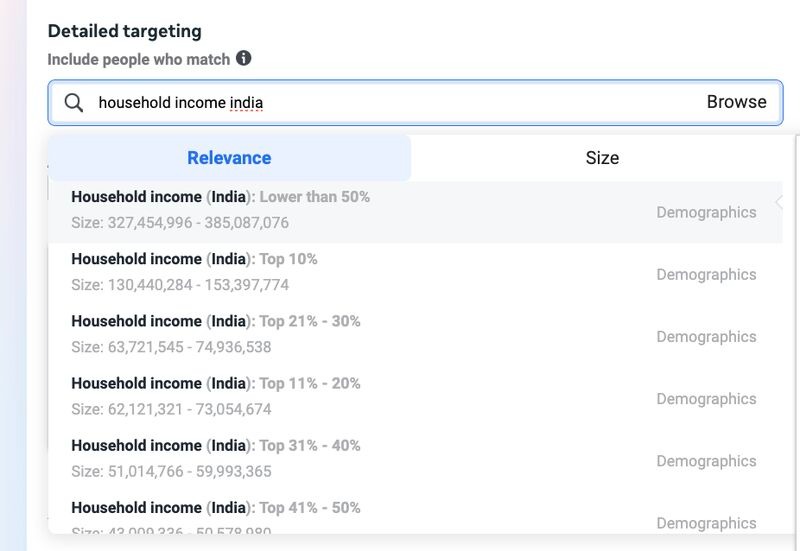The image size is (800, 551).
Task: Select Household income (India): Top 10%
Action: (195, 259)
